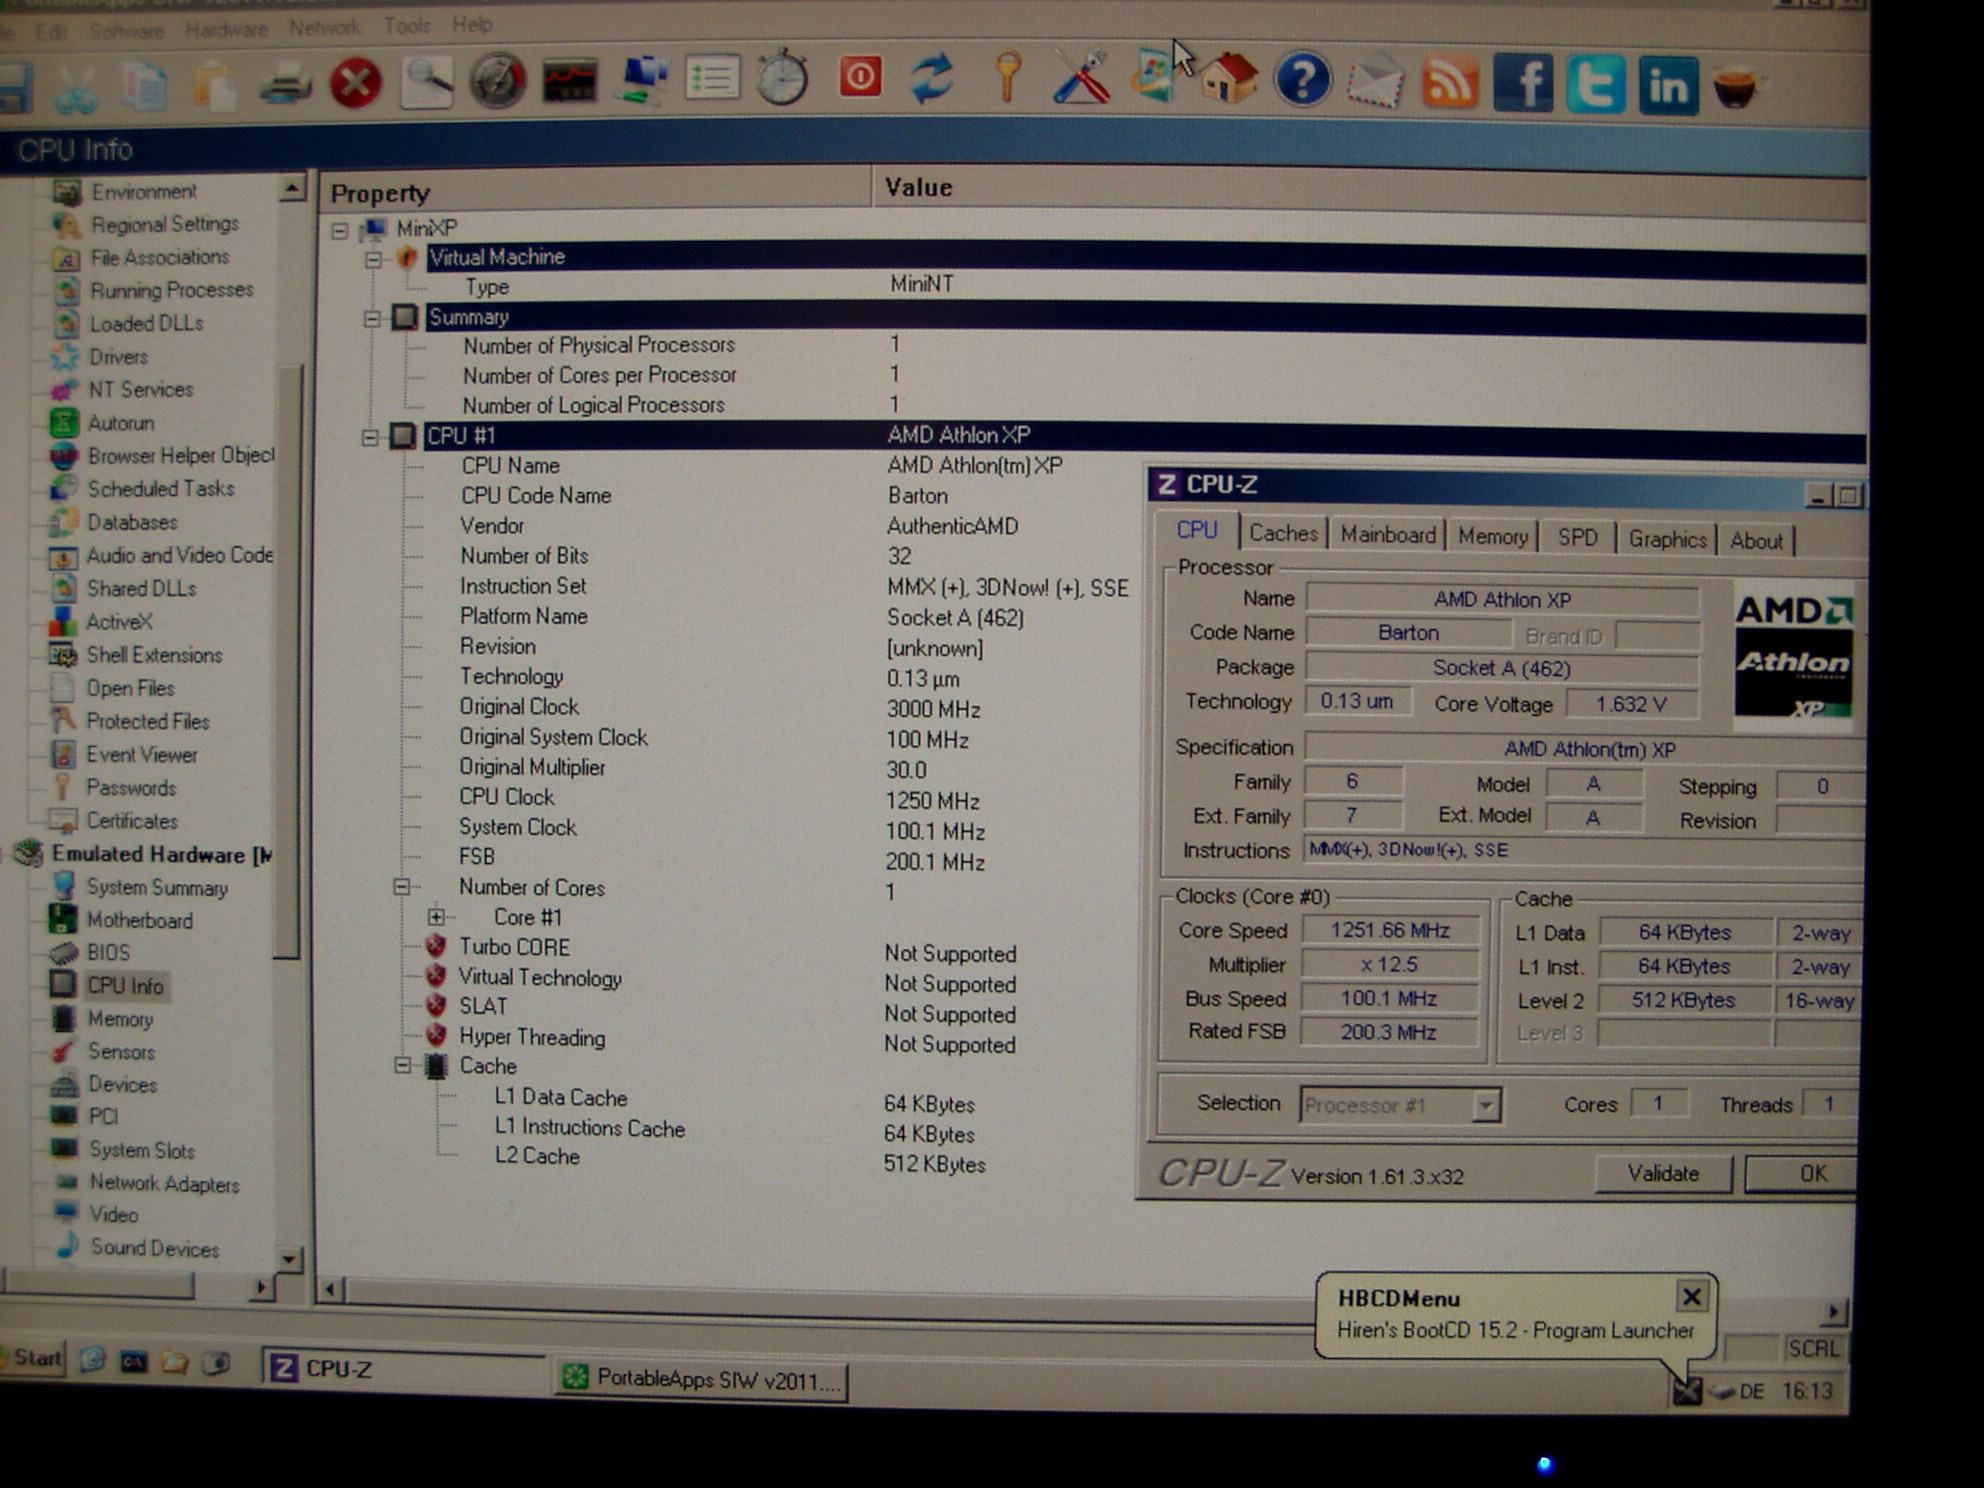
Task: Click the Twitter icon in toolbar
Action: [1595, 84]
